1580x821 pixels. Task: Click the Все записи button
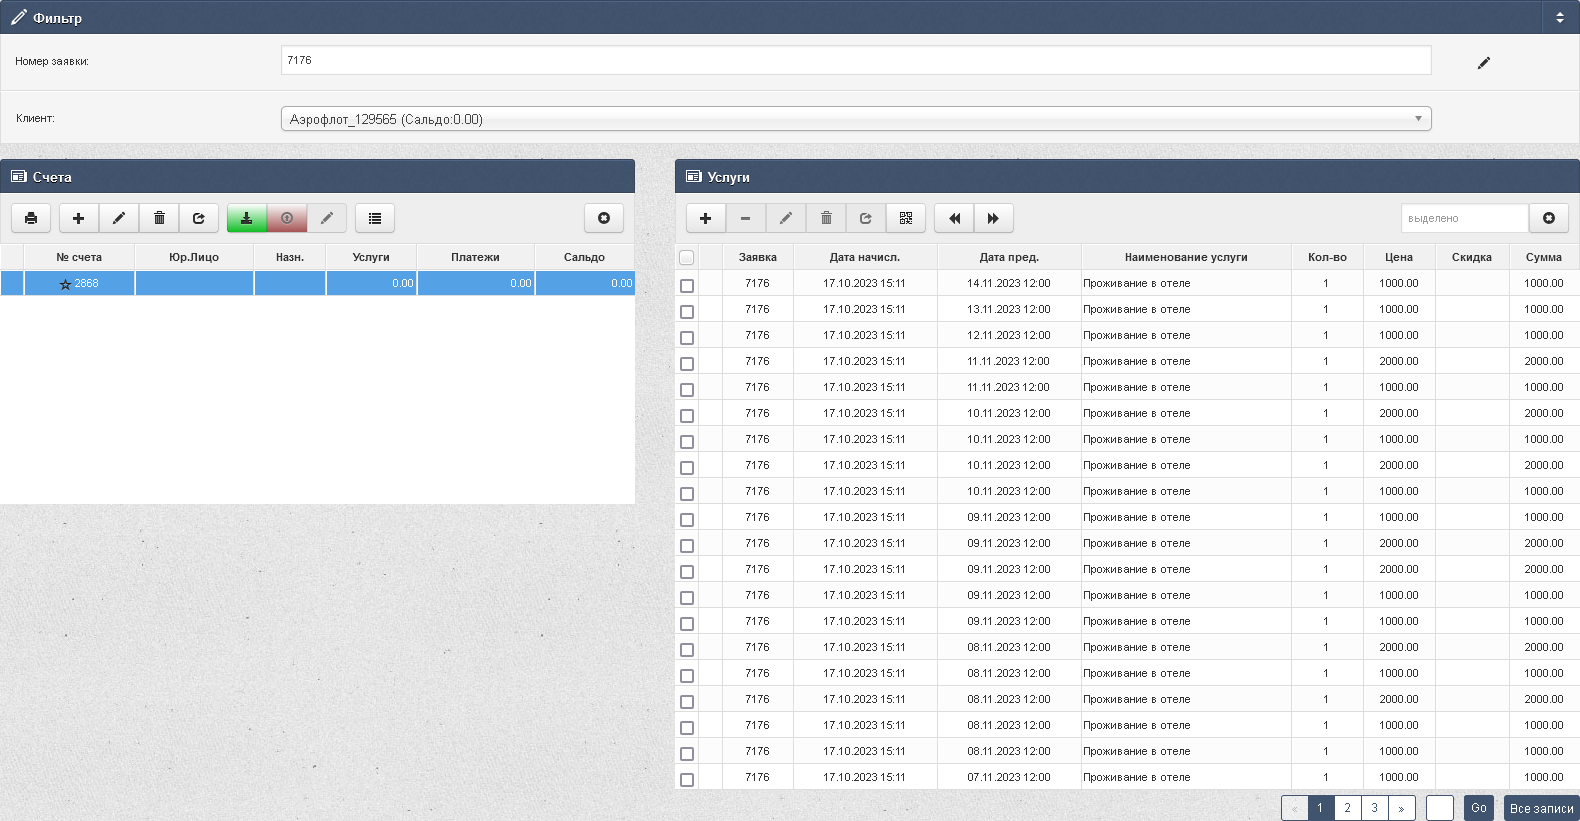click(x=1541, y=808)
